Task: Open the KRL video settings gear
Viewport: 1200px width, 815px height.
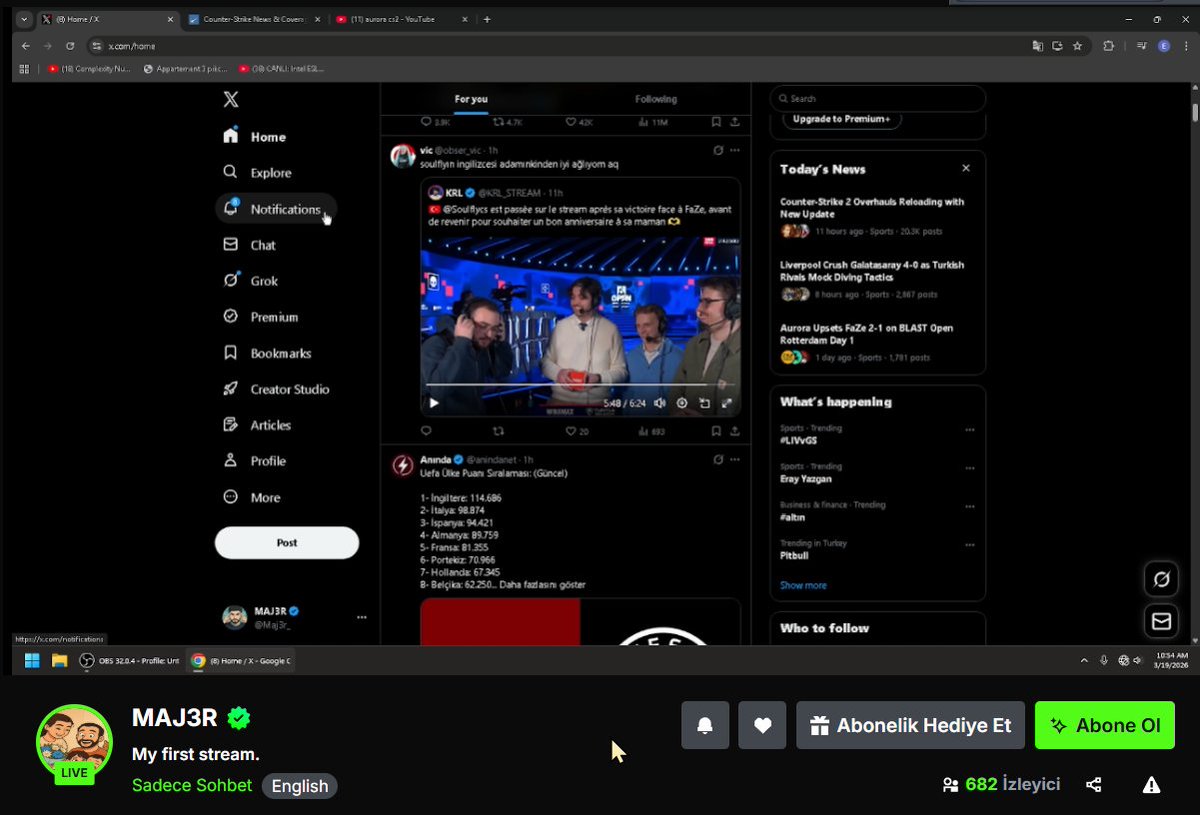Action: click(682, 403)
